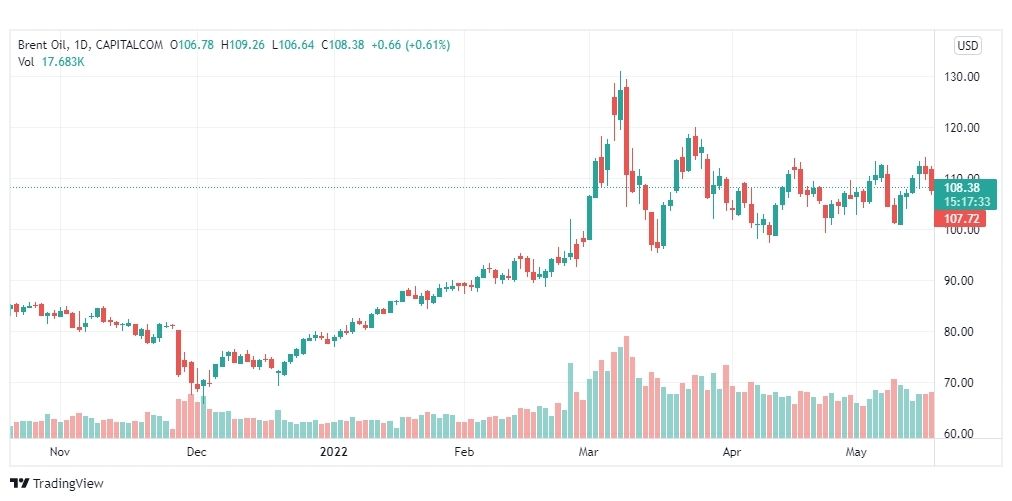Viewport: 1012px width, 501px height.
Task: Click the red 107.72 price label
Action: click(x=960, y=219)
